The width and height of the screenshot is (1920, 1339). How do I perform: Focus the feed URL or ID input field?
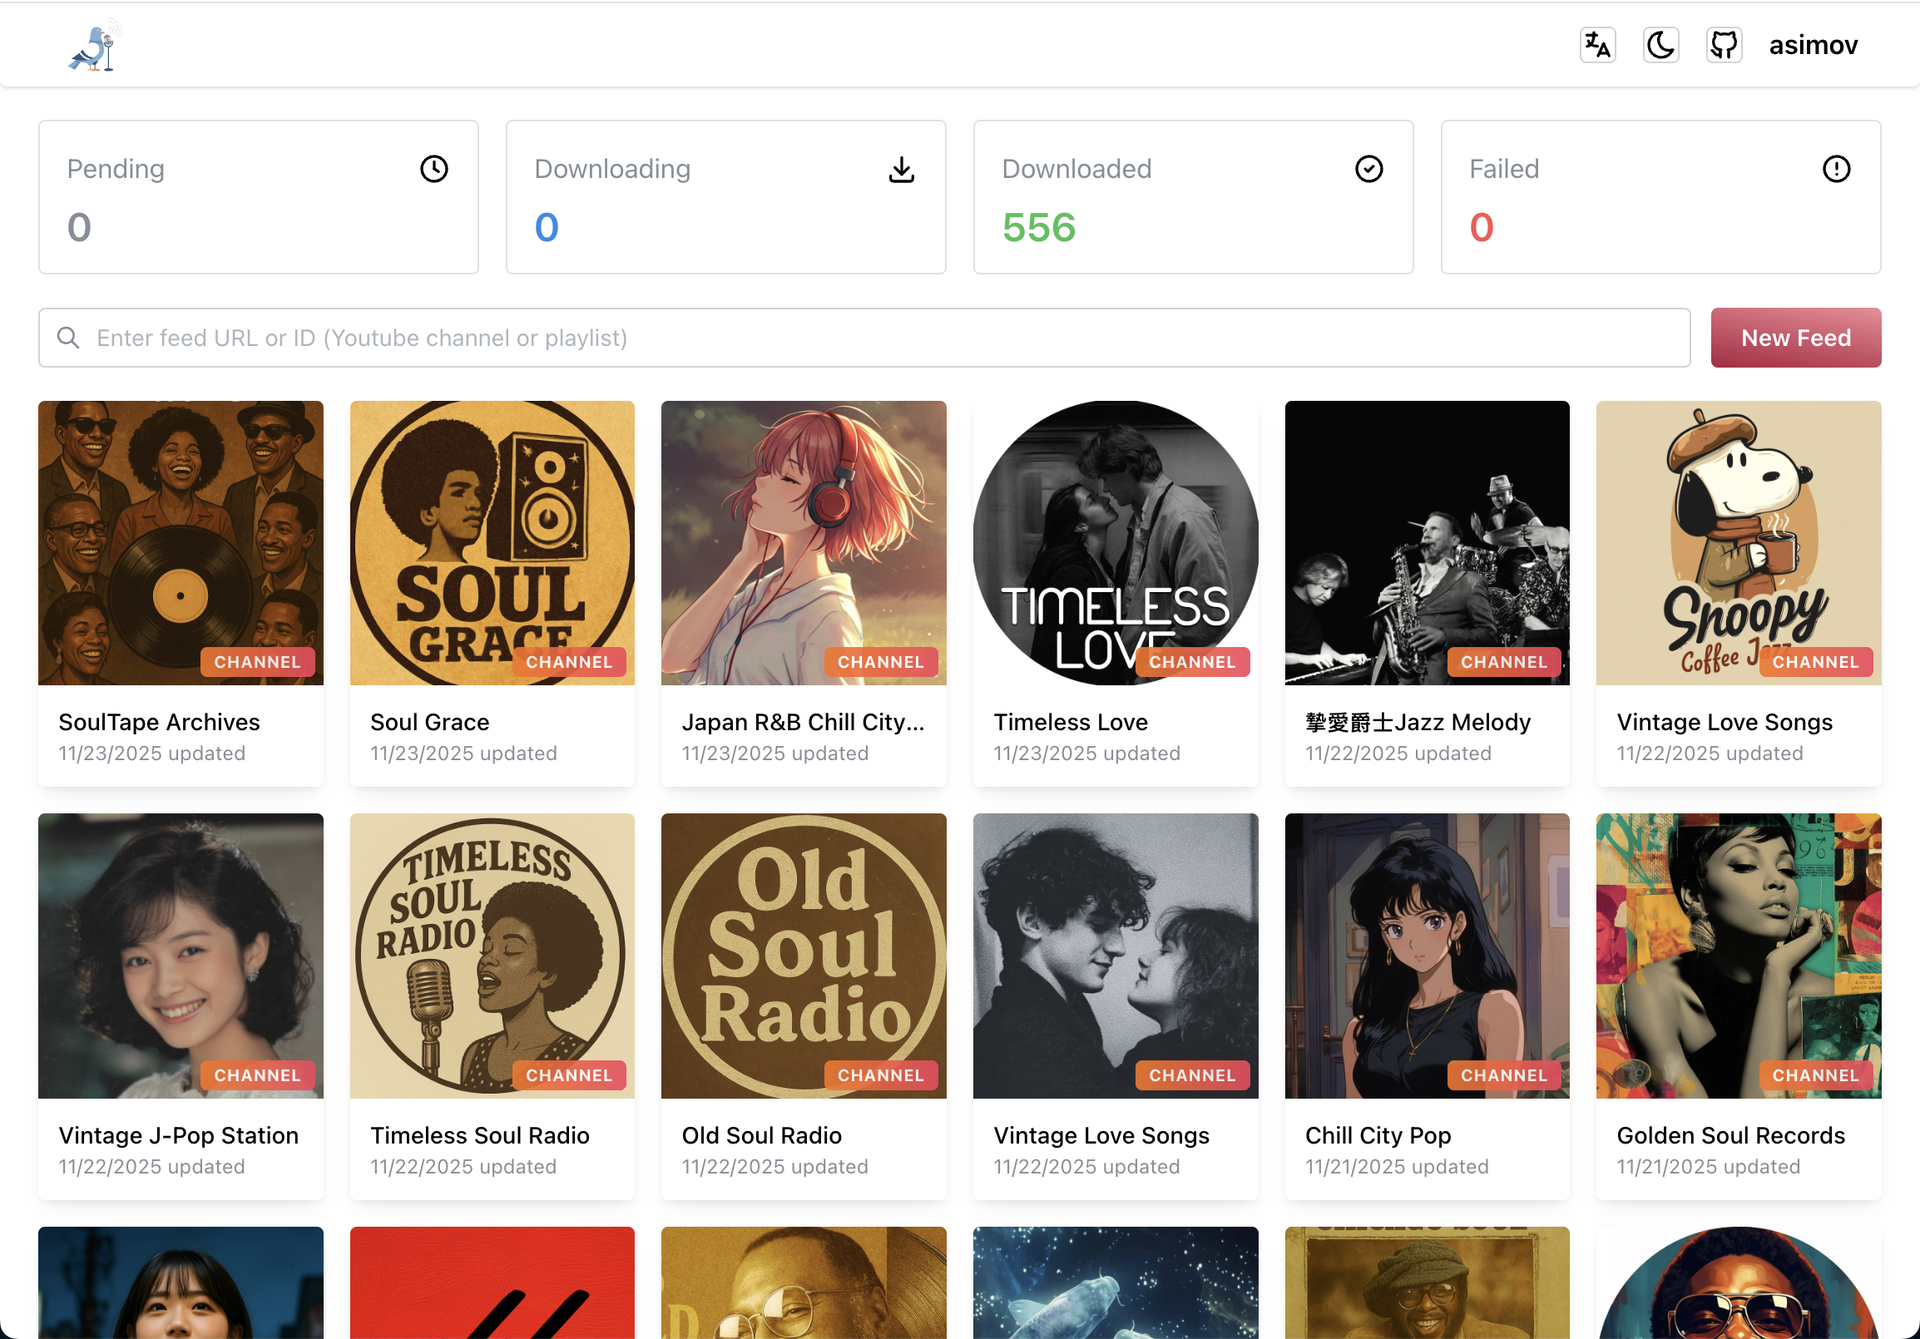[864, 338]
